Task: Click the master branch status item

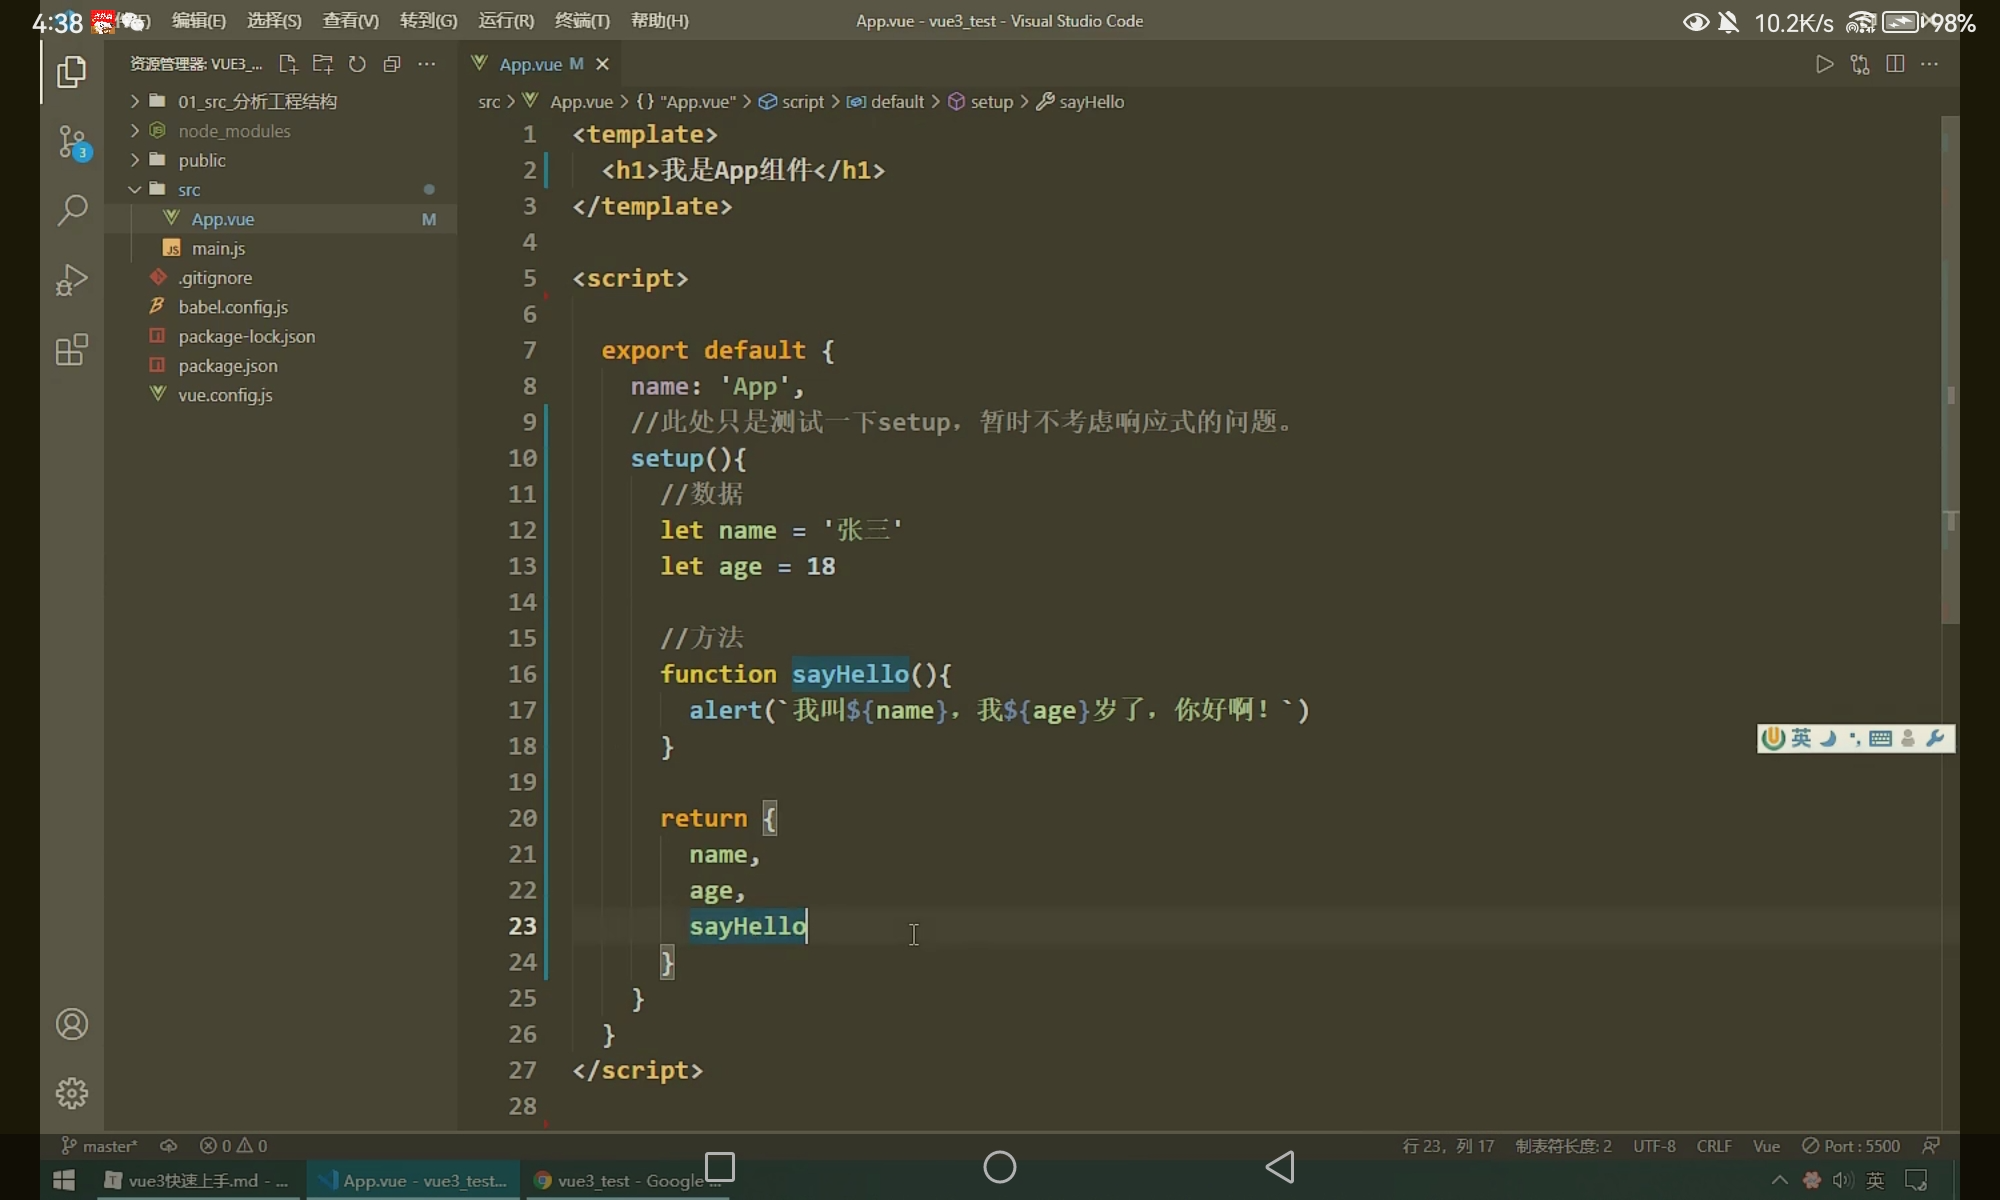Action: (100, 1146)
